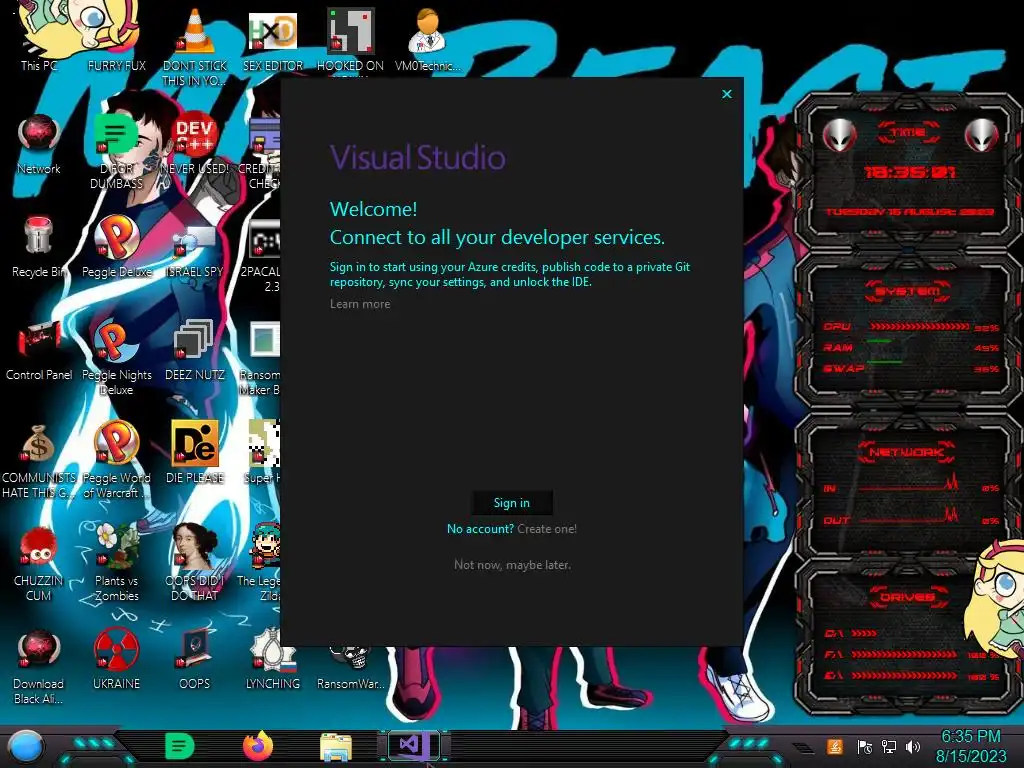Click the left alien head on the time widget
The width and height of the screenshot is (1024, 768).
click(x=839, y=136)
